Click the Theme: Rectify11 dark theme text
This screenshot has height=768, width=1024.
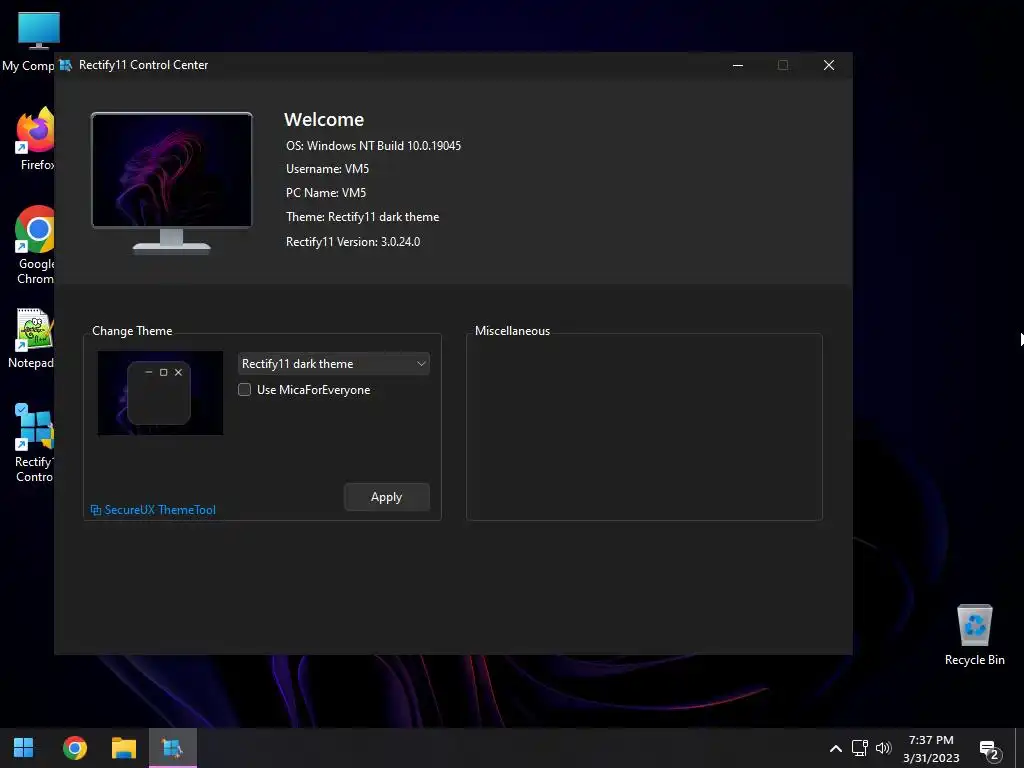point(362,217)
